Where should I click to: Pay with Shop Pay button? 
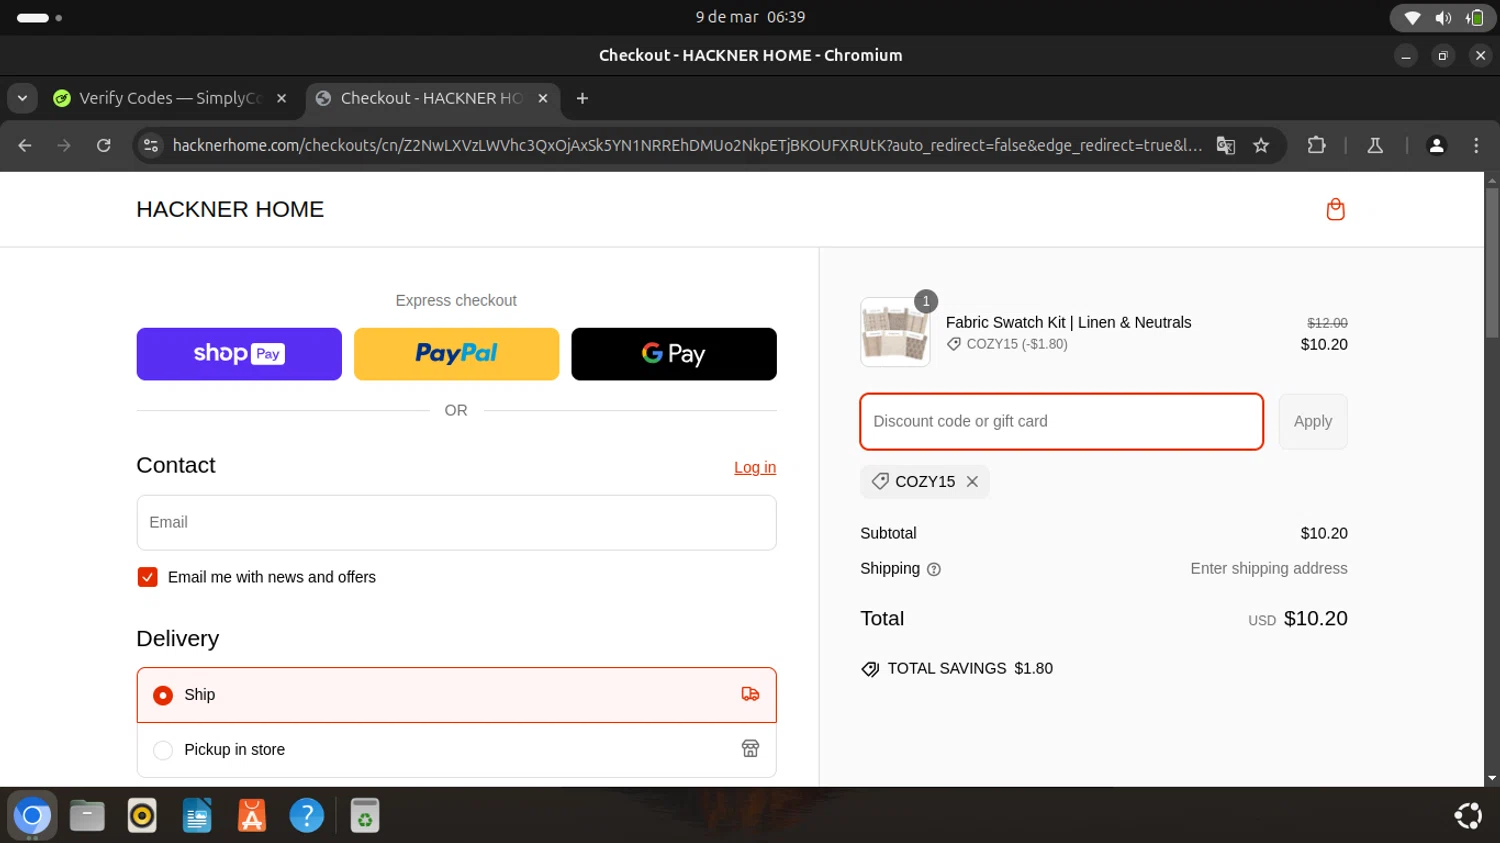pyautogui.click(x=239, y=354)
